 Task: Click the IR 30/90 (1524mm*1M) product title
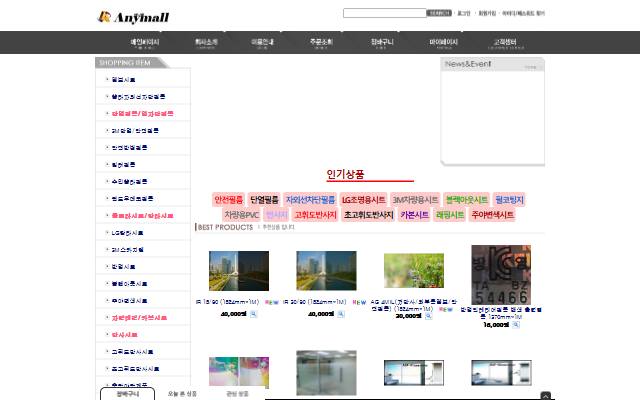[315, 302]
